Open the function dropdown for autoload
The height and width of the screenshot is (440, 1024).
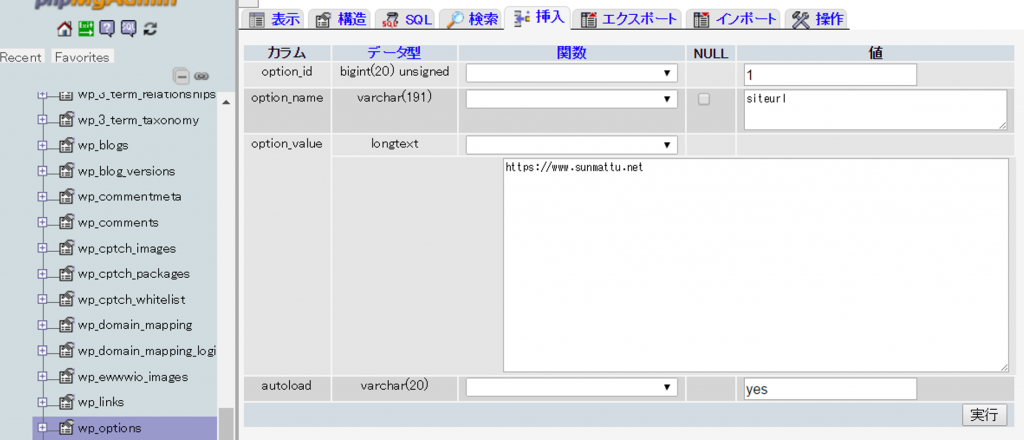pyautogui.click(x=571, y=387)
